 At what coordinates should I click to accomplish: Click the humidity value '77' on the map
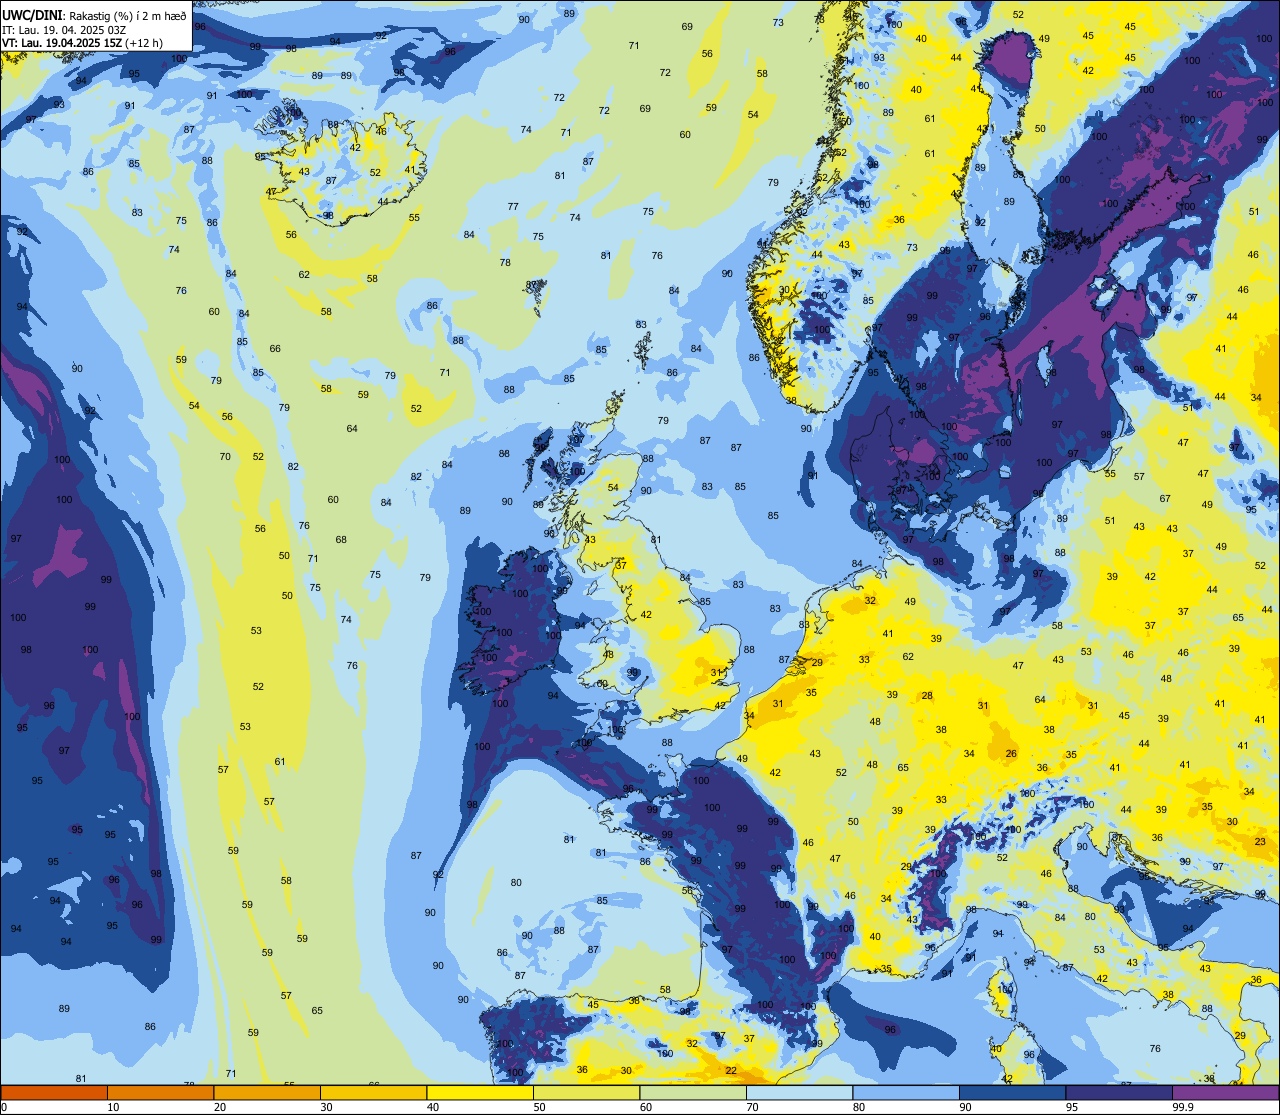point(513,207)
